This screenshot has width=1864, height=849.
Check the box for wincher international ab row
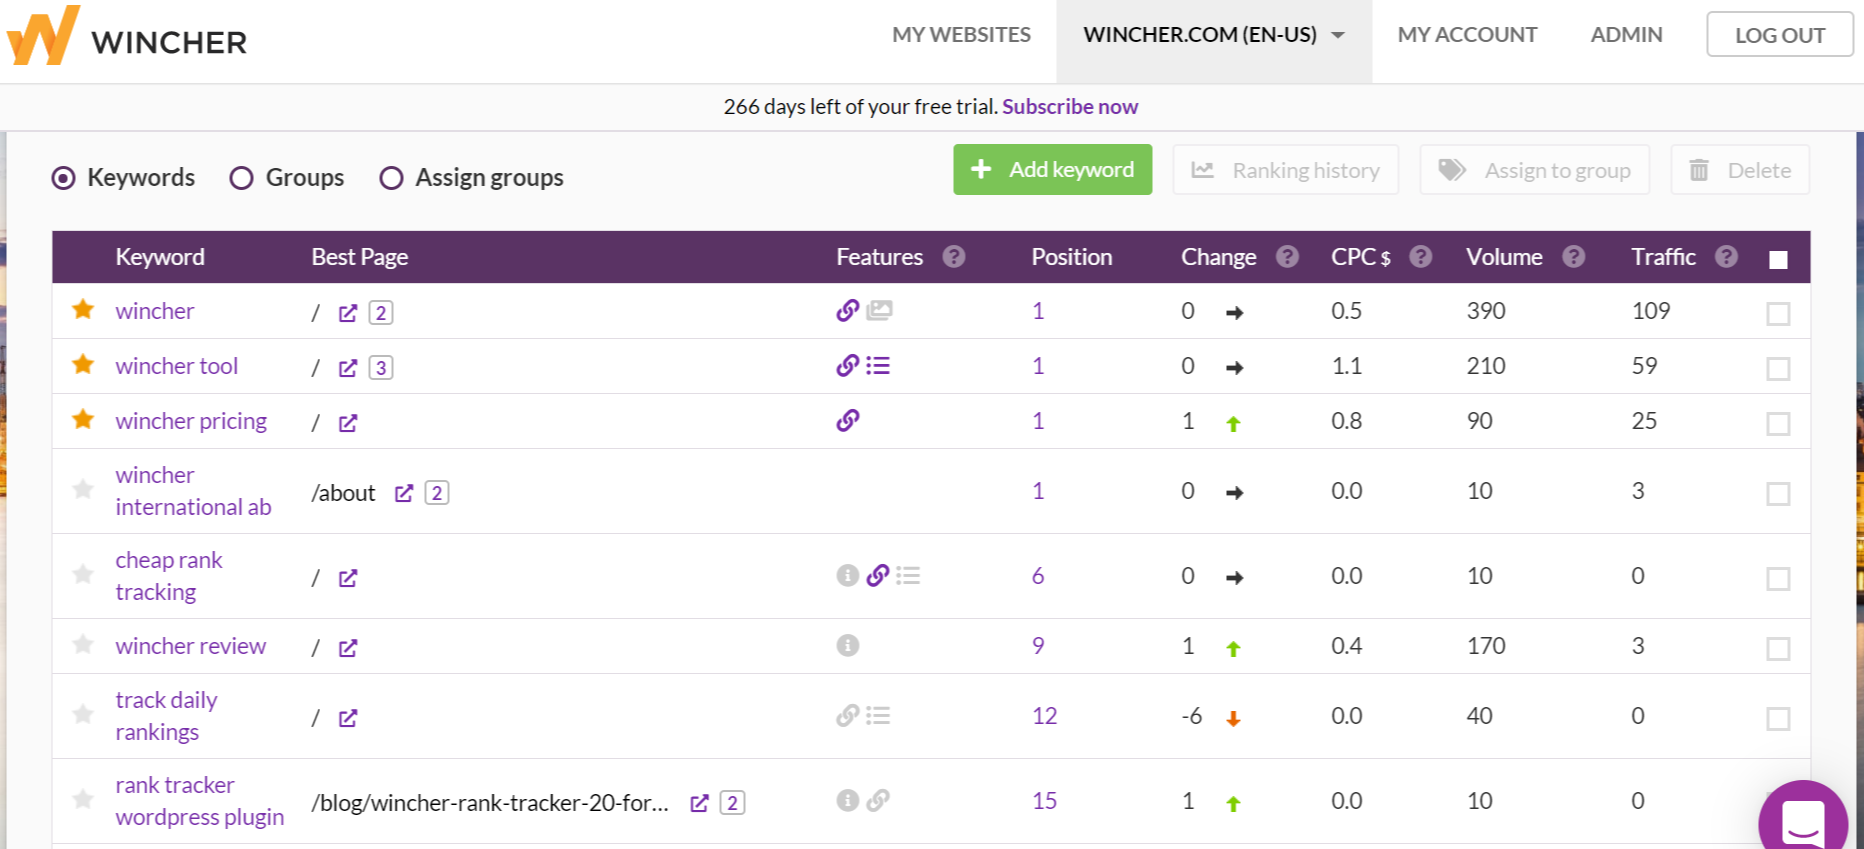pyautogui.click(x=1778, y=494)
